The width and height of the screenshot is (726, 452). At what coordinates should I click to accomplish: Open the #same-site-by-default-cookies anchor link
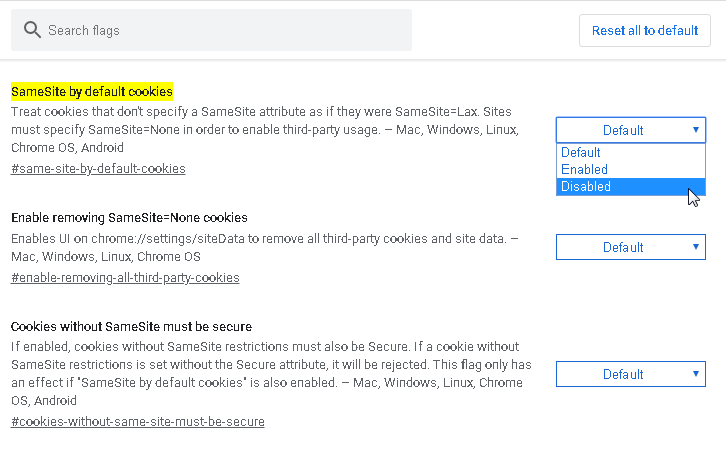click(98, 169)
